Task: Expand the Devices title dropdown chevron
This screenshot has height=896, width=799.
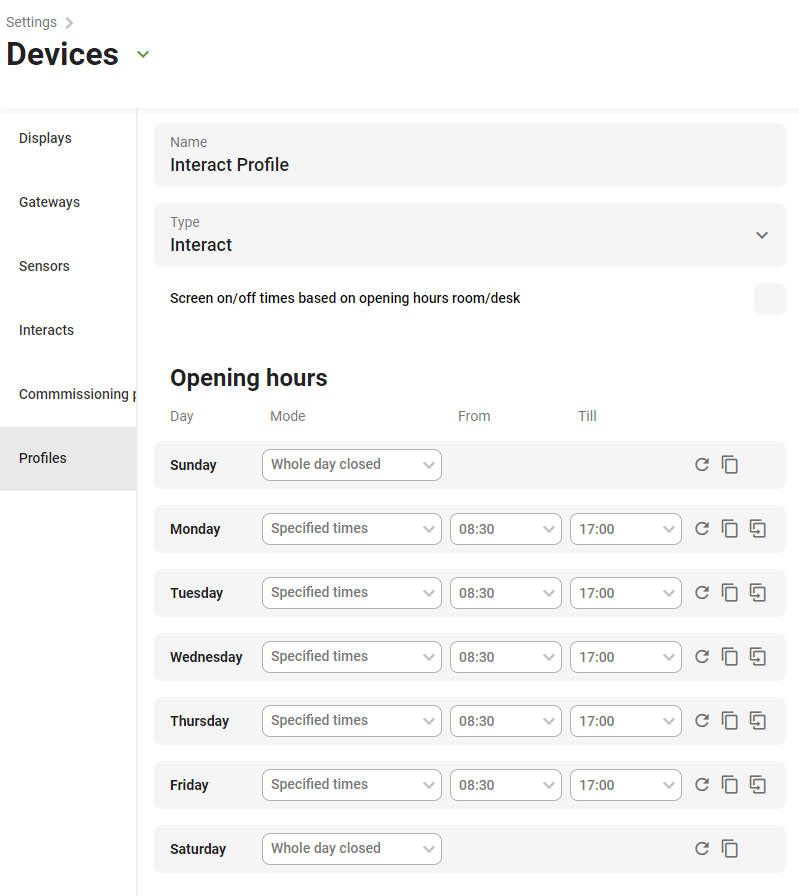Action: tap(143, 54)
